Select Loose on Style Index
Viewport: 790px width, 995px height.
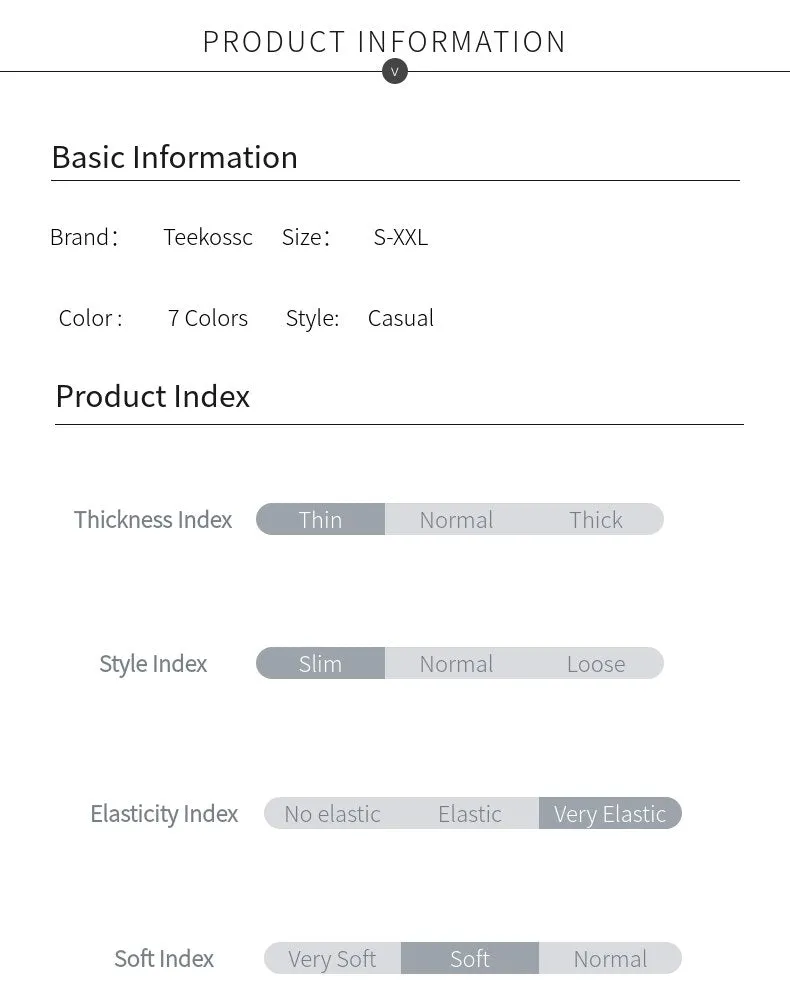pyautogui.click(x=596, y=664)
